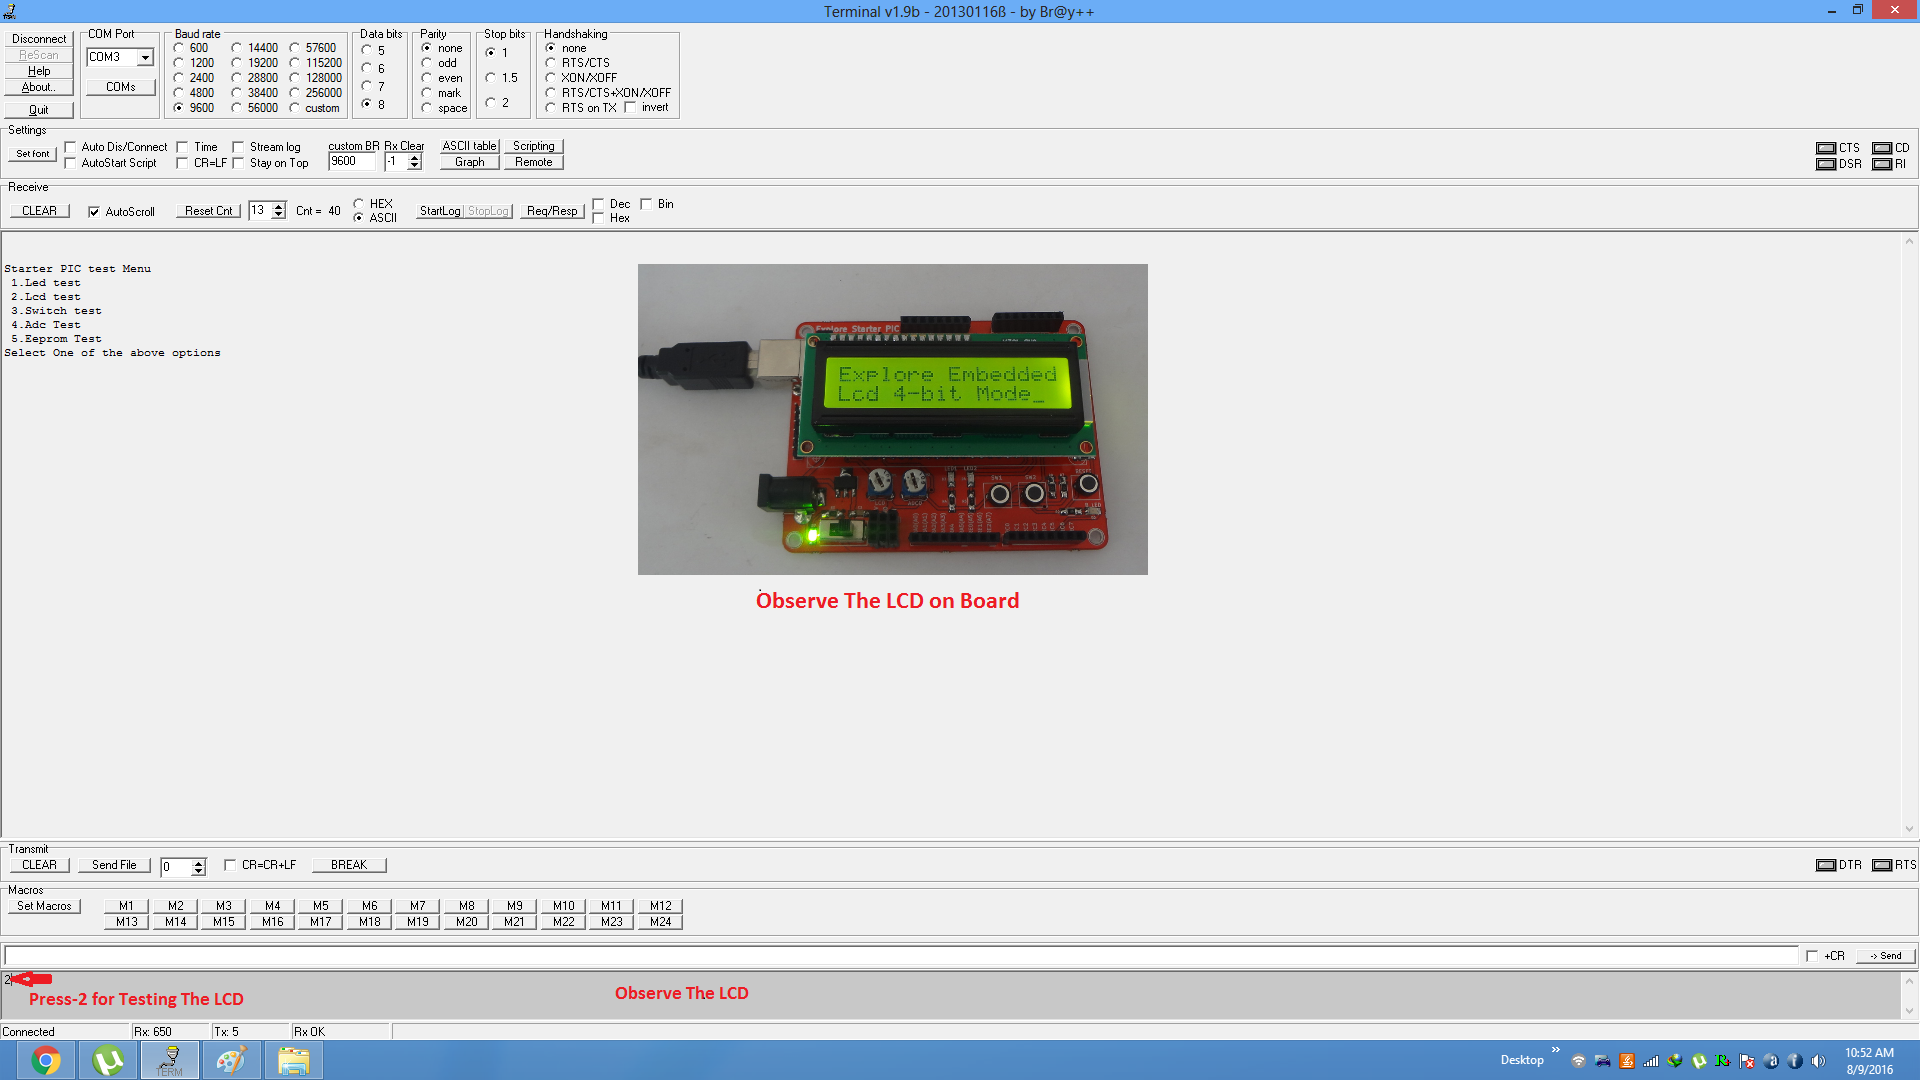
Task: Click the volume speaker tray icon
Action: [1818, 1061]
